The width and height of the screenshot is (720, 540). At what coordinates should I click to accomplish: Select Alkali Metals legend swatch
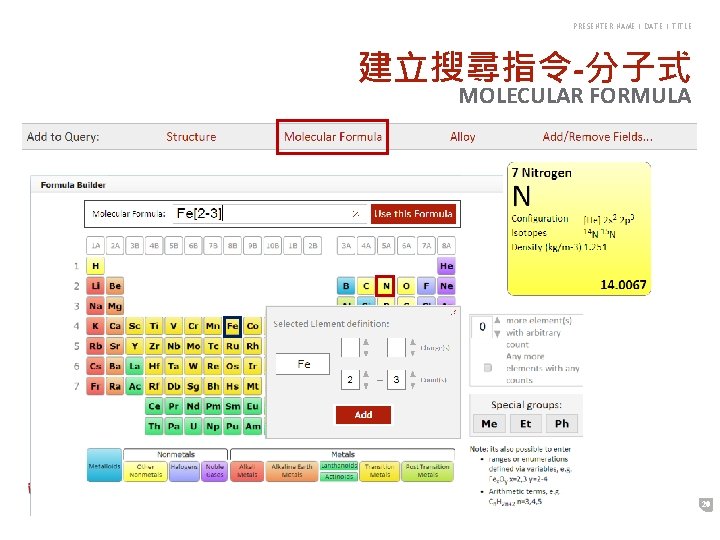247,471
